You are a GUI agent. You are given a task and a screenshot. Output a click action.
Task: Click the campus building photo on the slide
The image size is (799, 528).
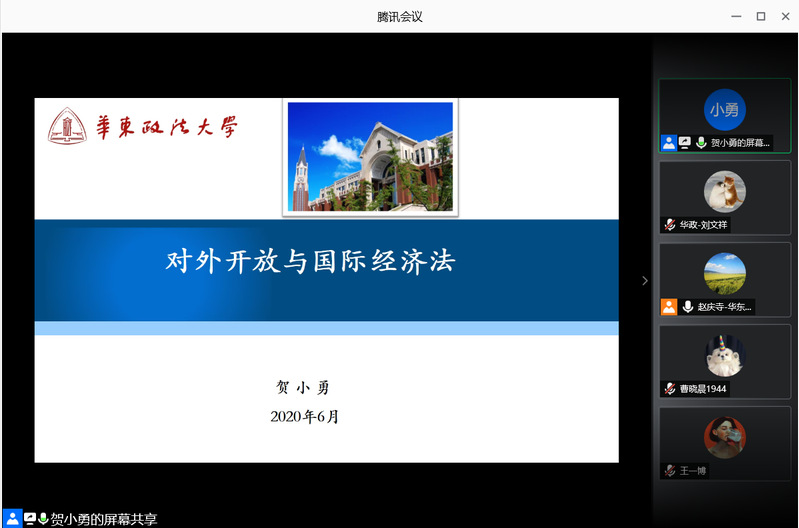(x=370, y=157)
